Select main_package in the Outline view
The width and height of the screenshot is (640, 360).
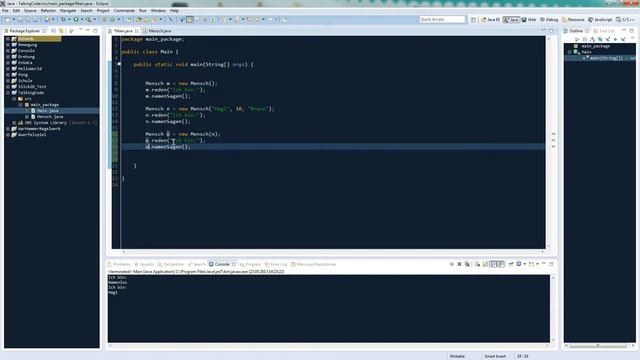tap(596, 46)
